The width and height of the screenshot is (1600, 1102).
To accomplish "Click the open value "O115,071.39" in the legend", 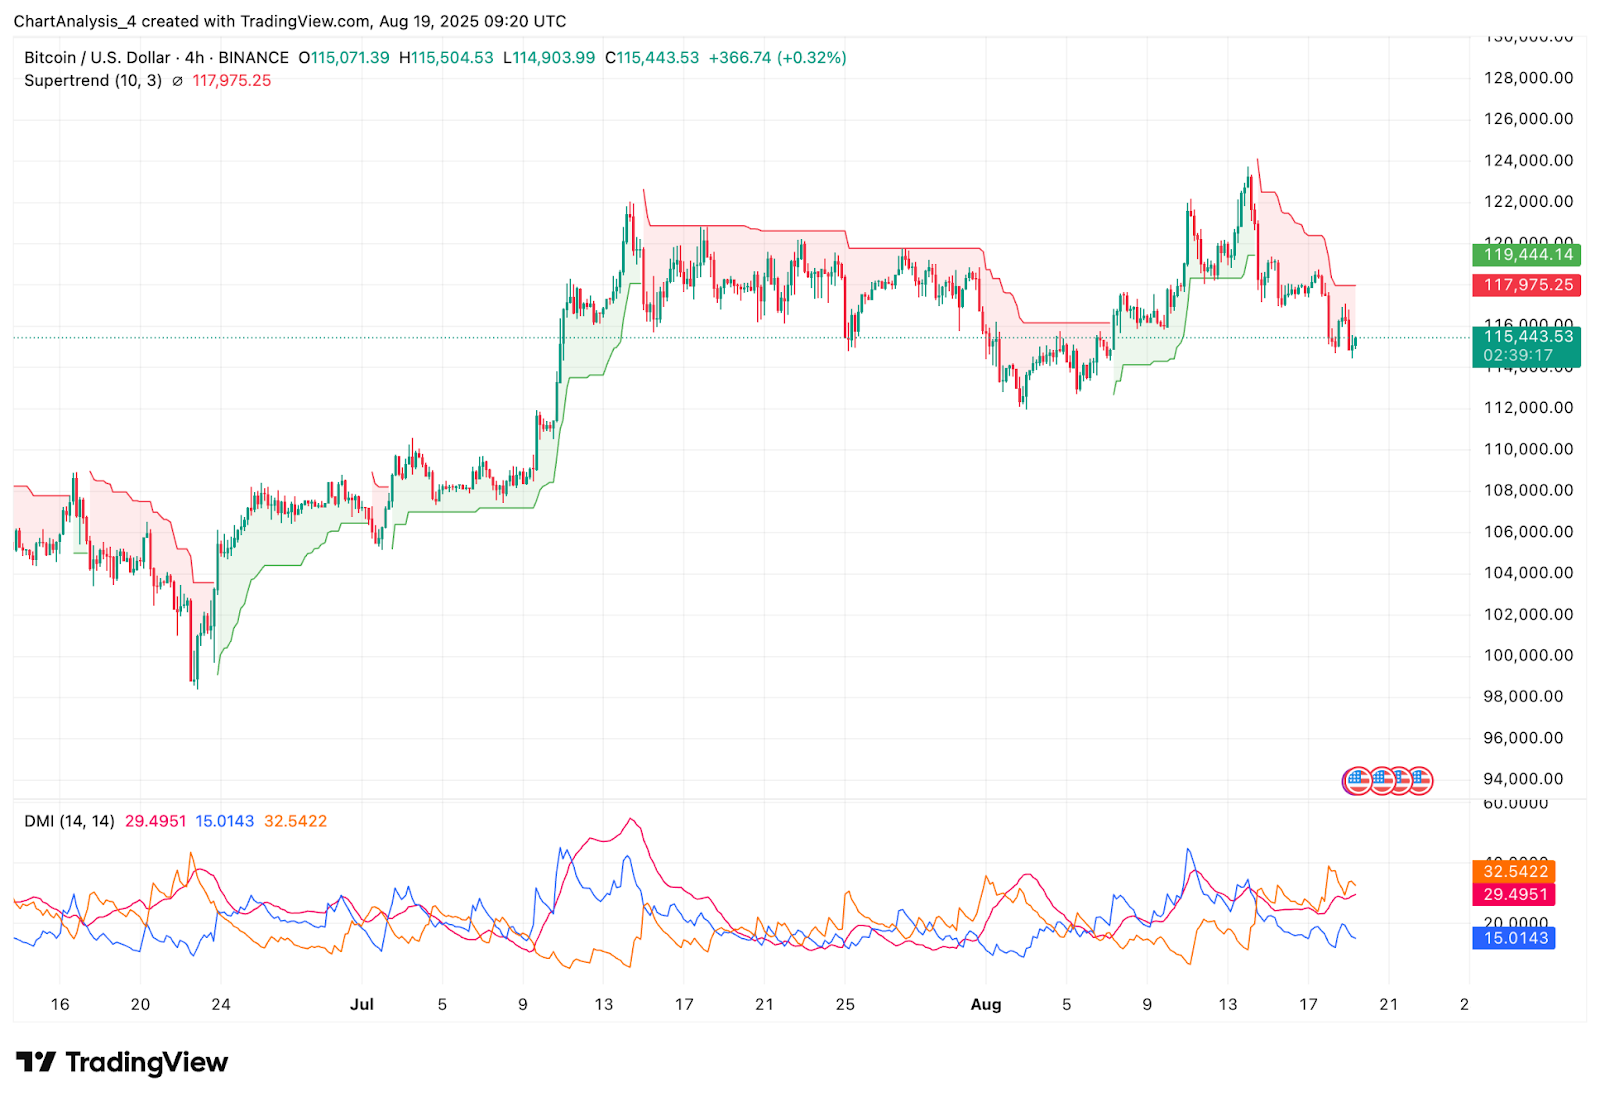I will [344, 58].
